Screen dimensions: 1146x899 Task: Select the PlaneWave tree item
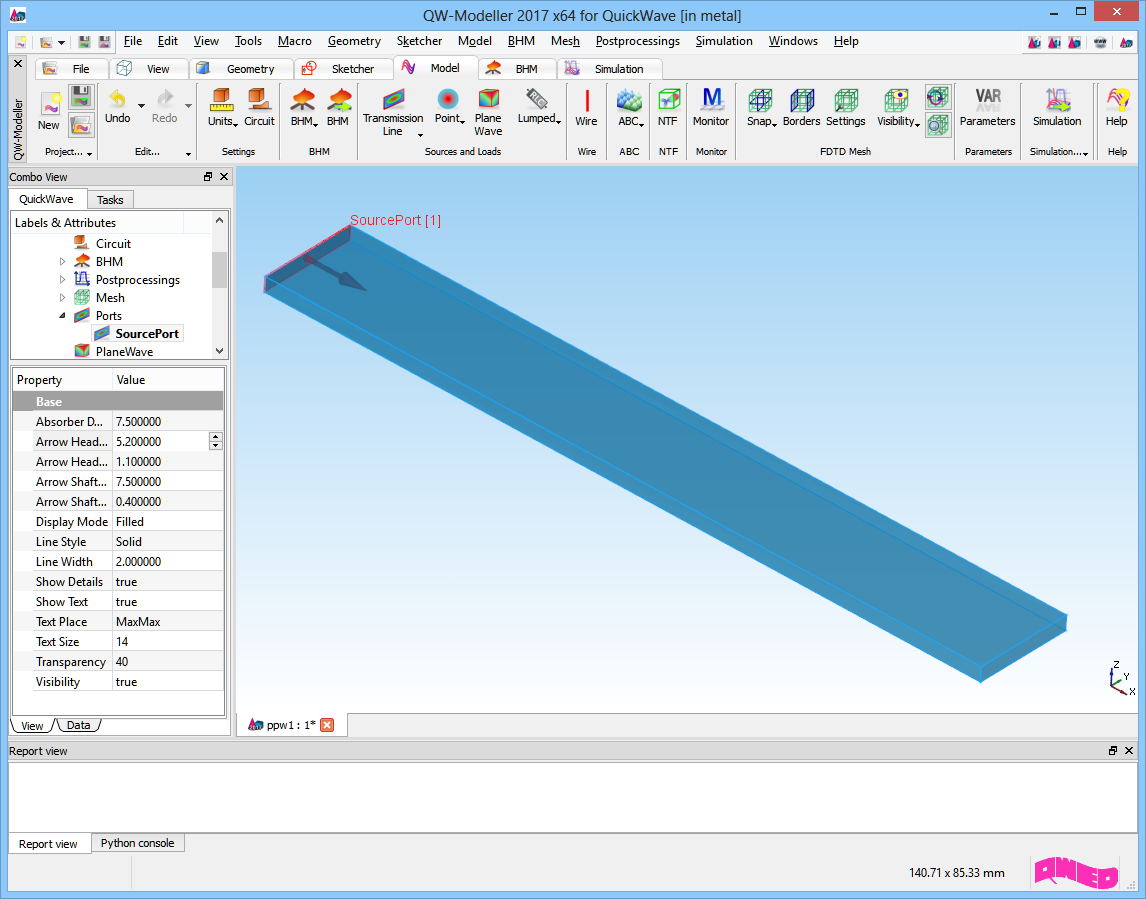[124, 352]
